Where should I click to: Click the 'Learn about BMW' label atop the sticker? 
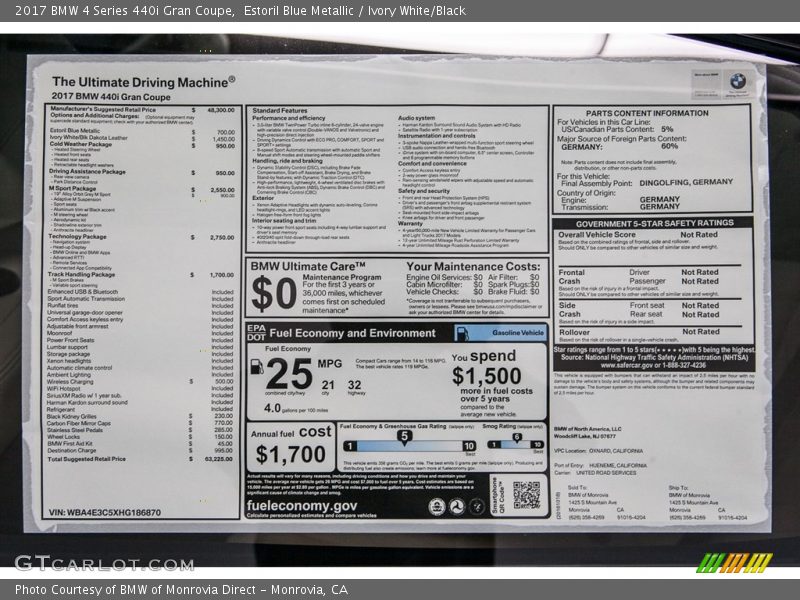(706, 73)
